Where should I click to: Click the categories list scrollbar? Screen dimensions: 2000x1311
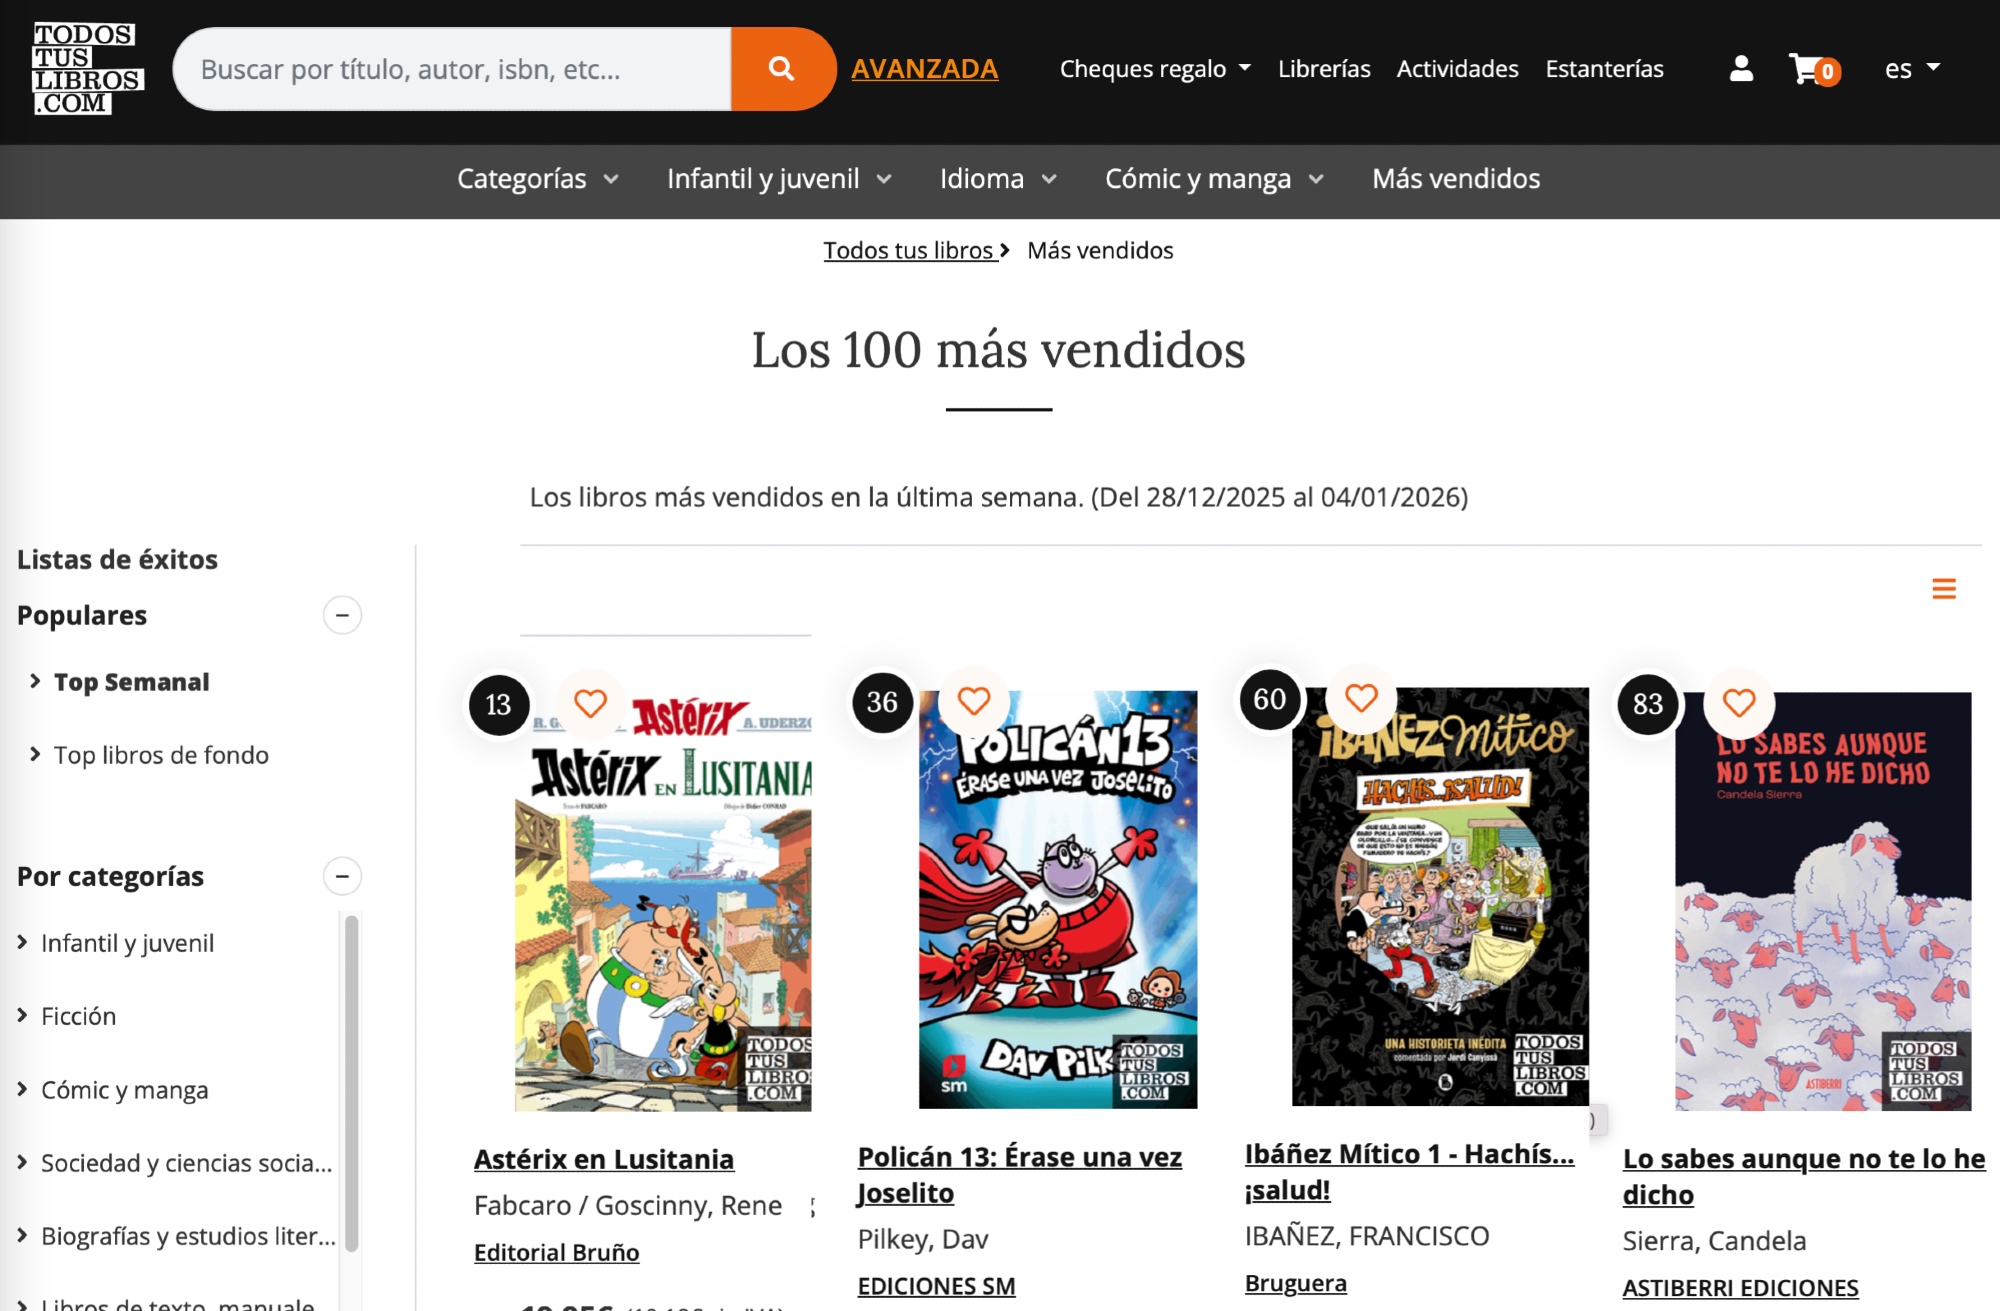351,1080
